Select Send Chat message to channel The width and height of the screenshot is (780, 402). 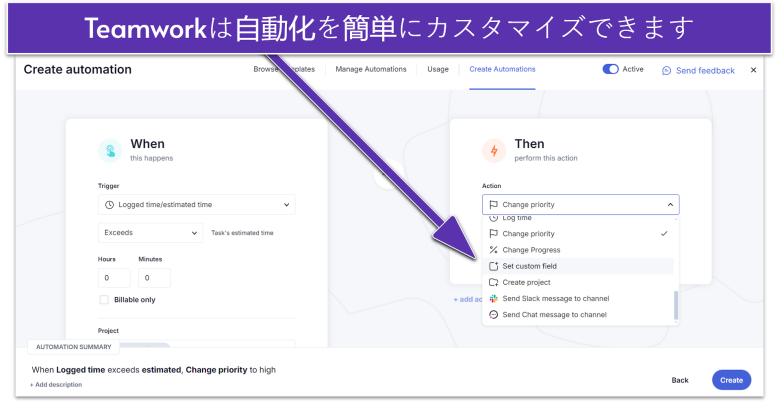pos(578,314)
